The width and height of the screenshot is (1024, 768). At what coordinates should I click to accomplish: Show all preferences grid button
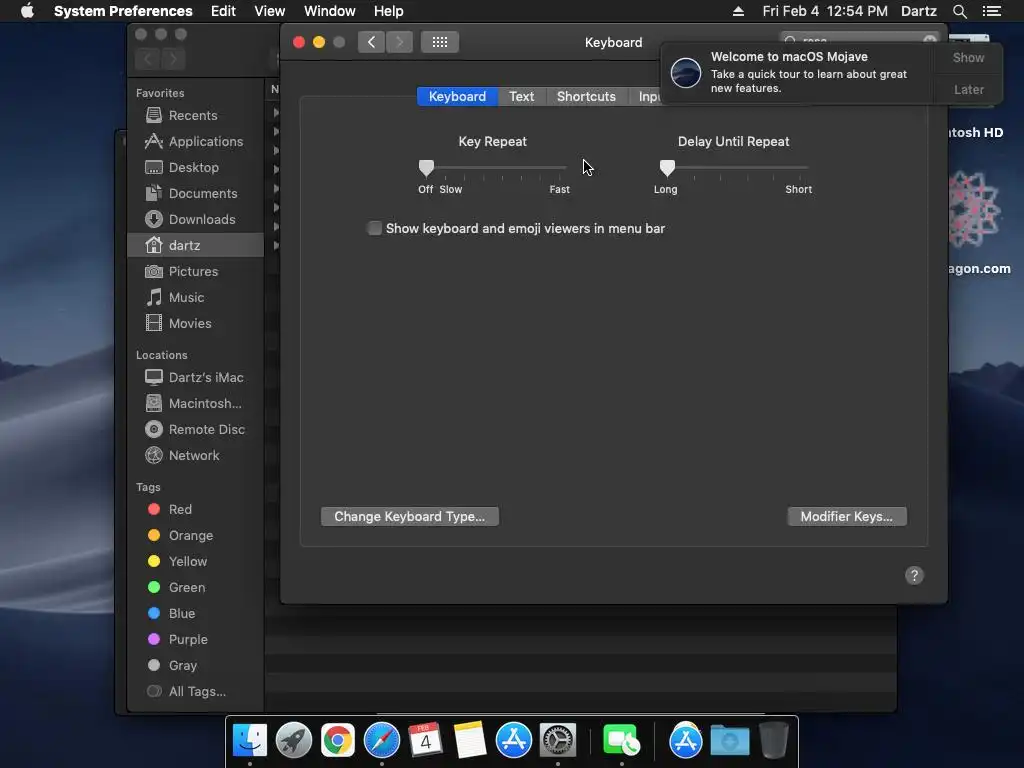(440, 42)
